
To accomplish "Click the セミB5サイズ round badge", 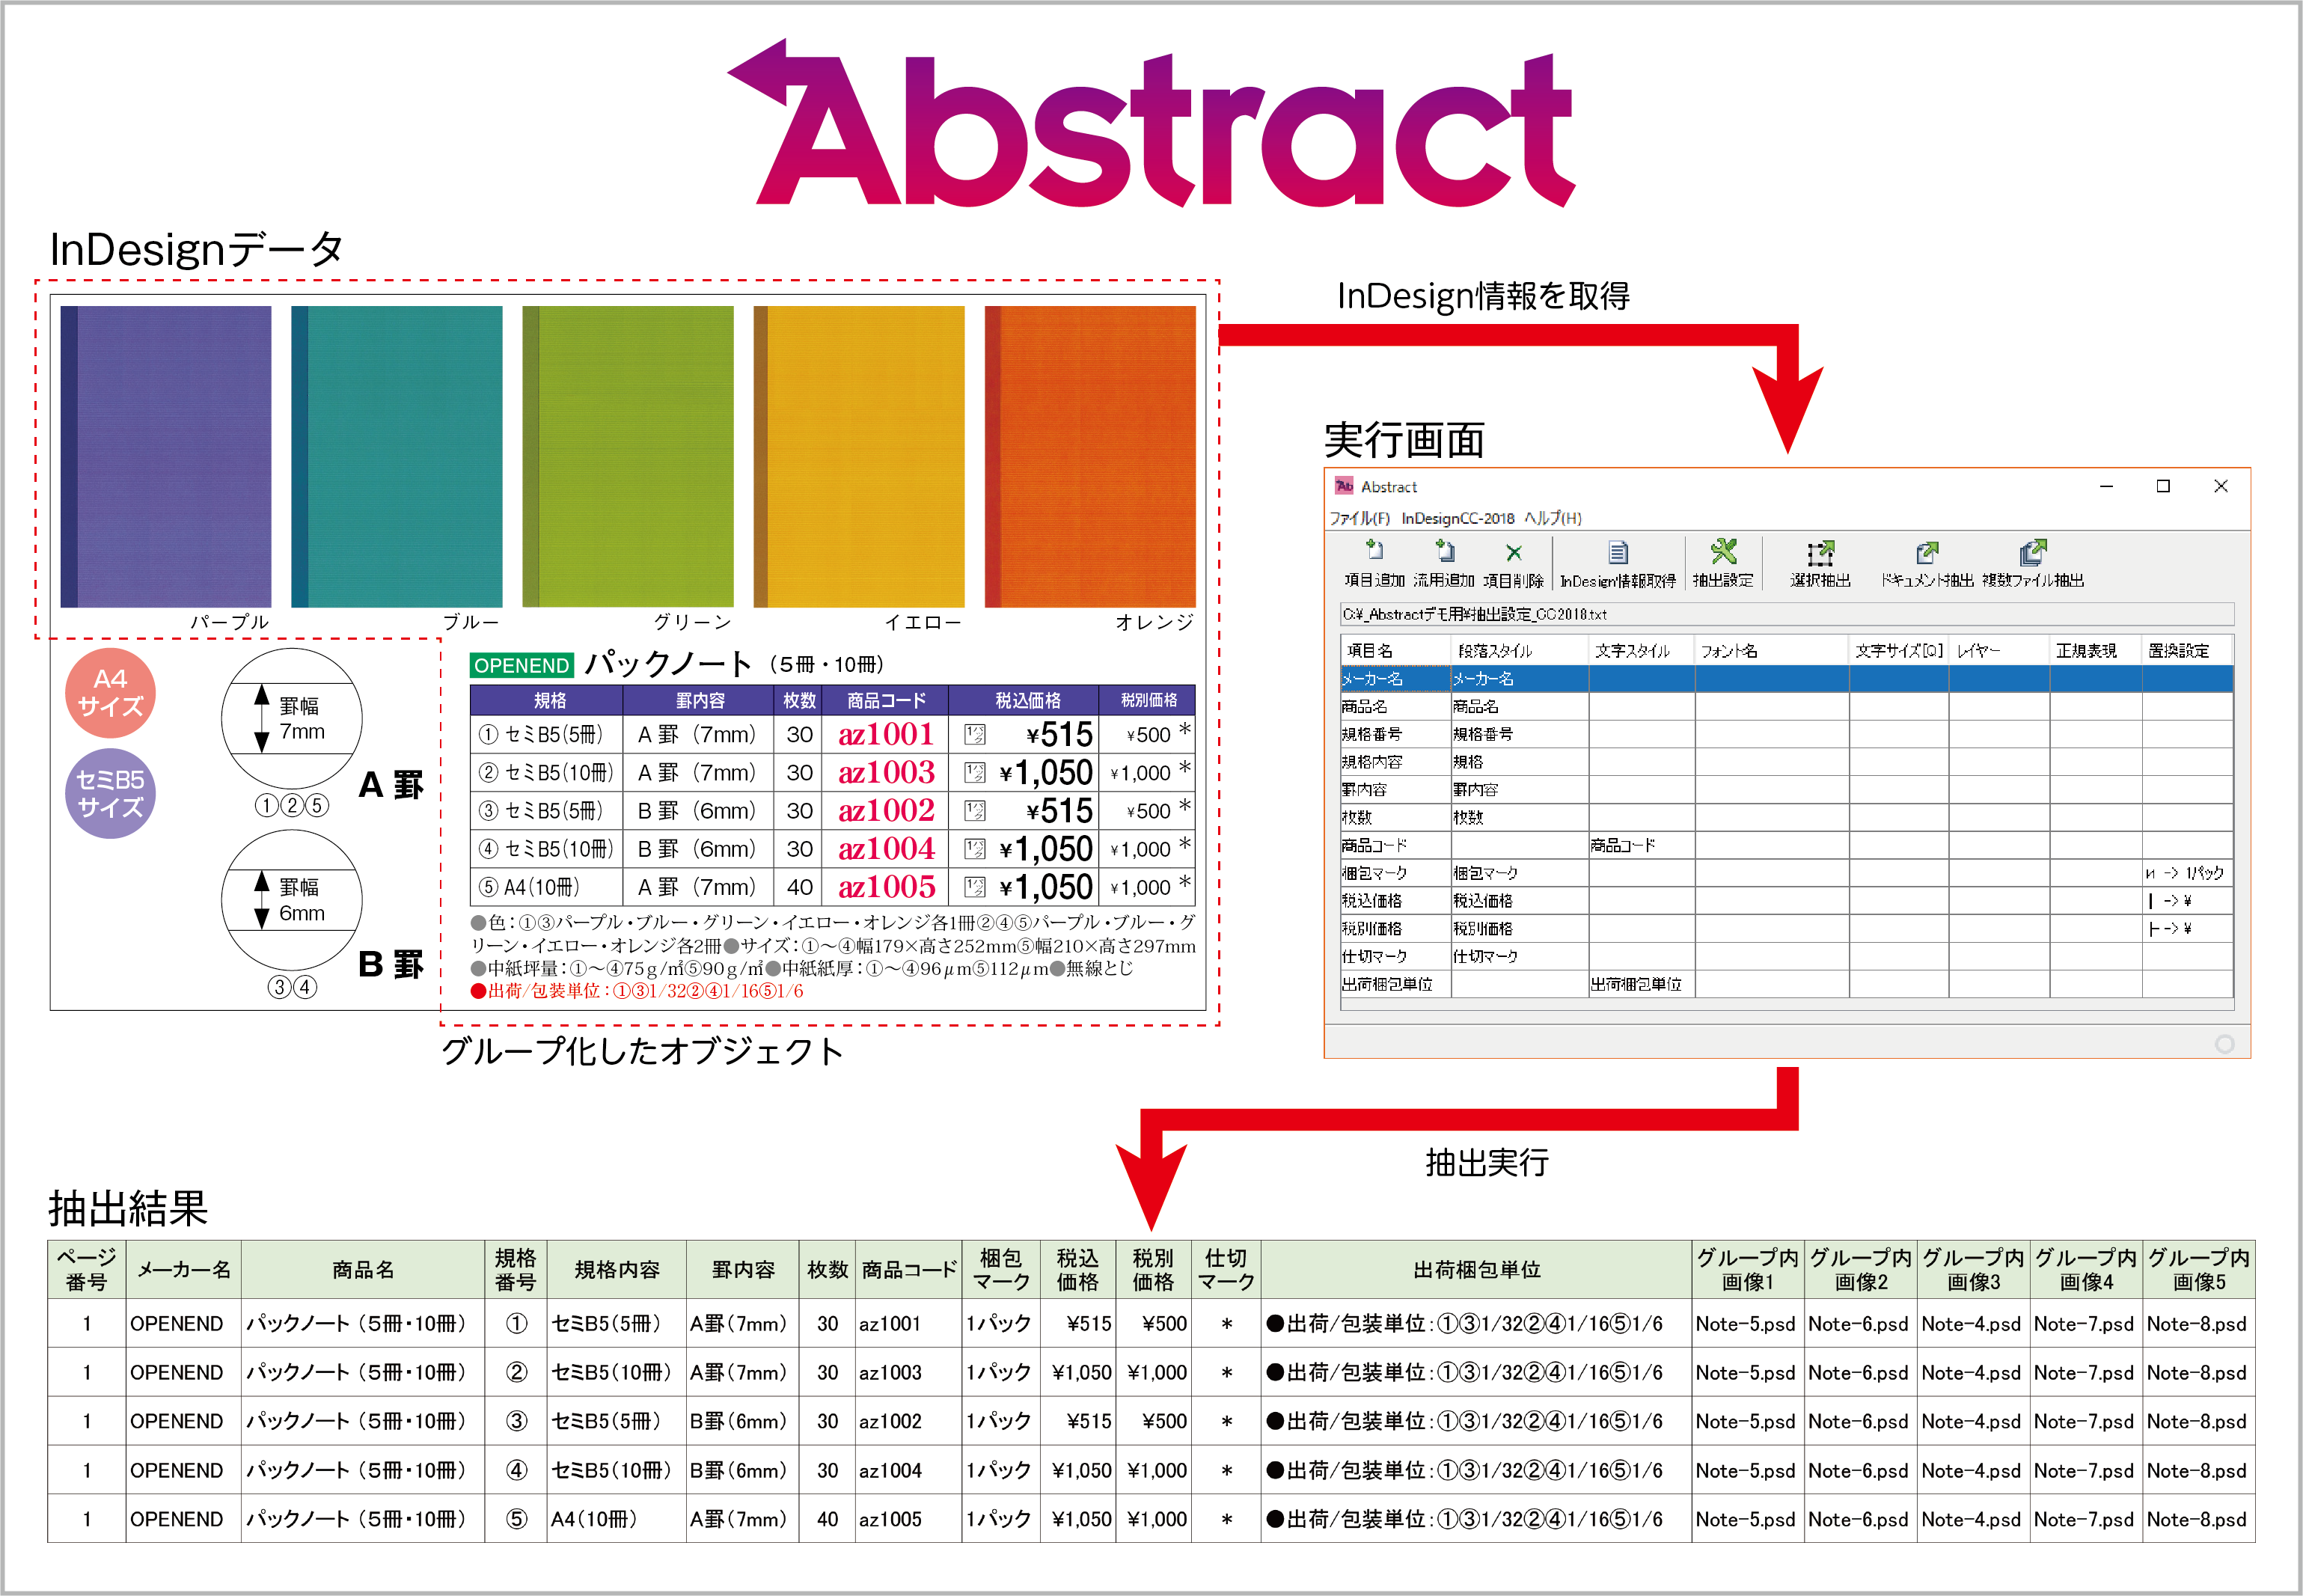I will pos(110,793).
